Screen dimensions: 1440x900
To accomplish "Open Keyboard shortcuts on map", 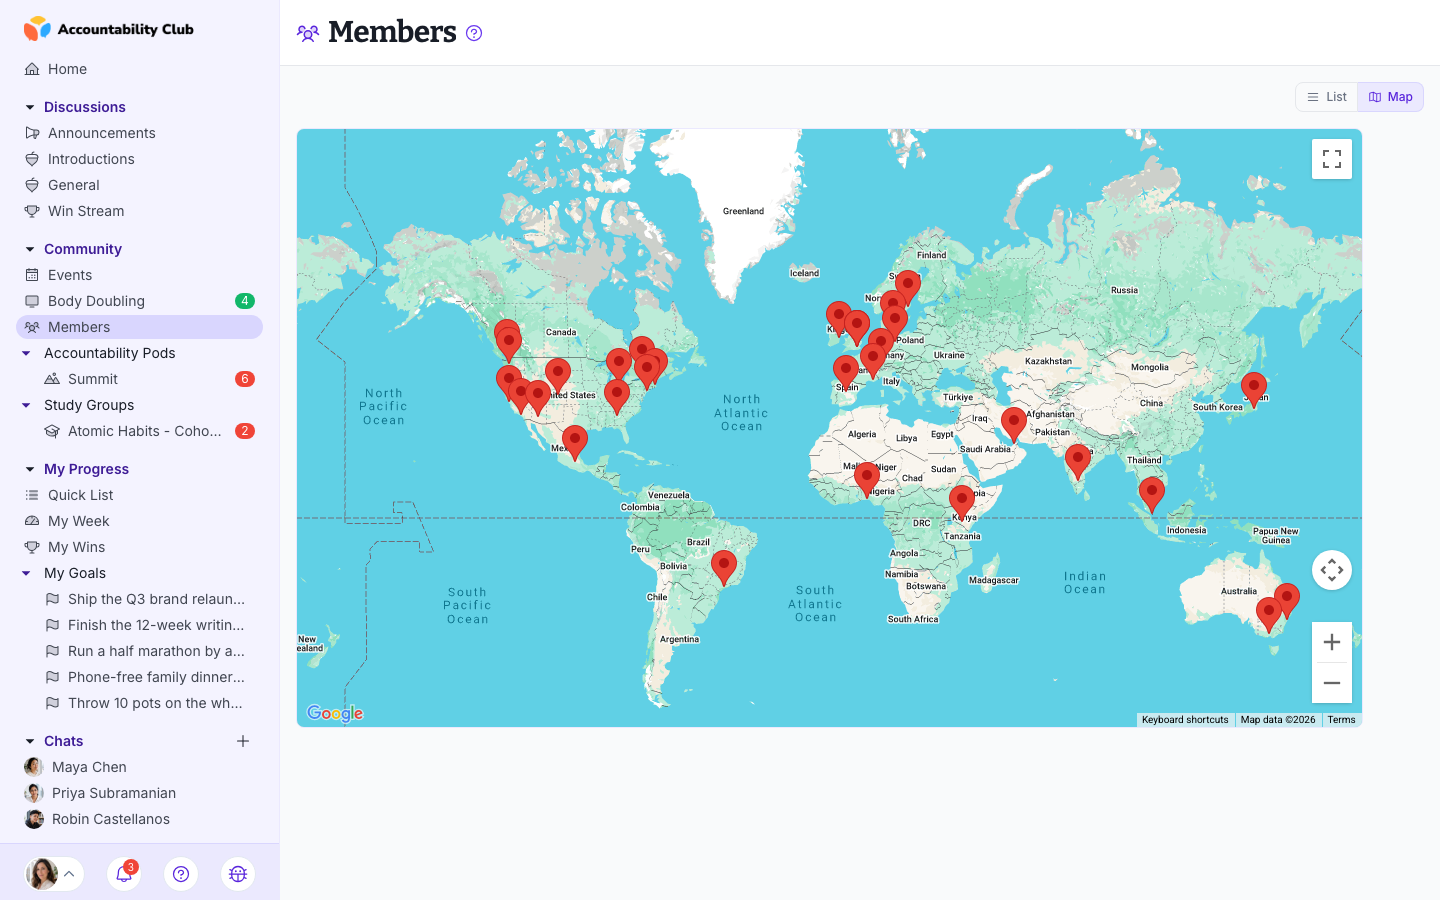I will click(1185, 720).
